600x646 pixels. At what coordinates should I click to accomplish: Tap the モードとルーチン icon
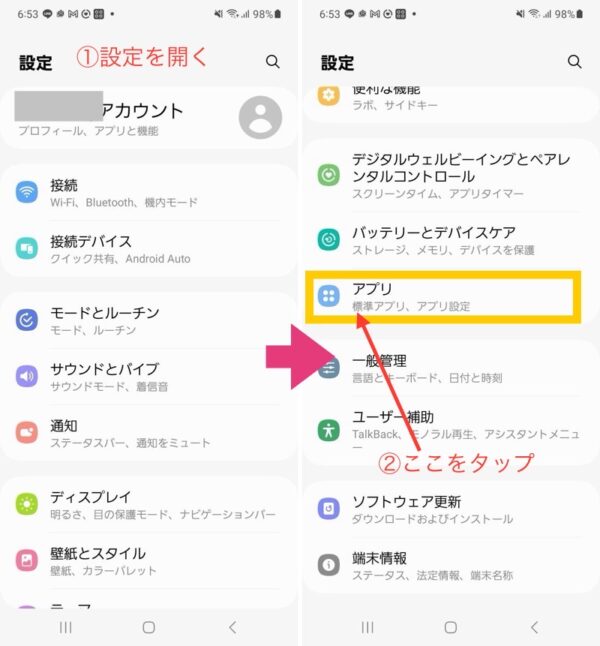pos(27,320)
